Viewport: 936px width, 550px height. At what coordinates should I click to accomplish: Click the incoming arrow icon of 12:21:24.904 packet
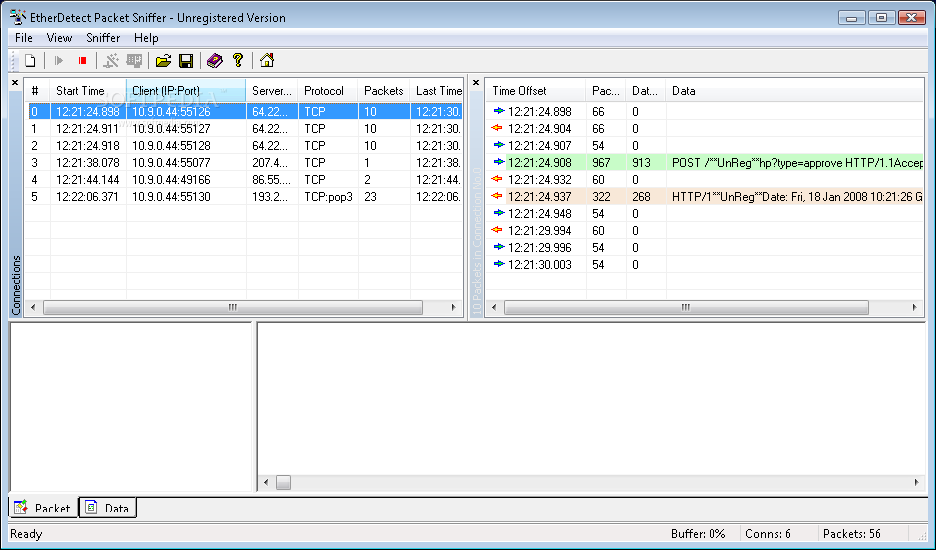pyautogui.click(x=496, y=128)
